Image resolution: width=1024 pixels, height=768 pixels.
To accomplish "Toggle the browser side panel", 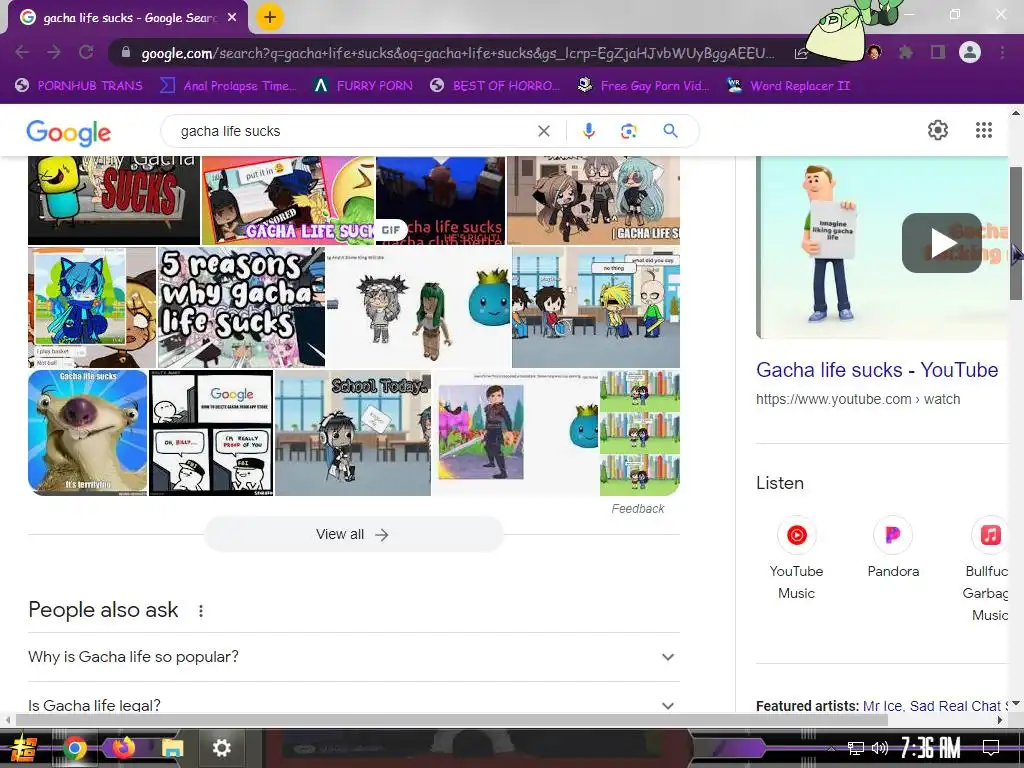I will pos(938,52).
